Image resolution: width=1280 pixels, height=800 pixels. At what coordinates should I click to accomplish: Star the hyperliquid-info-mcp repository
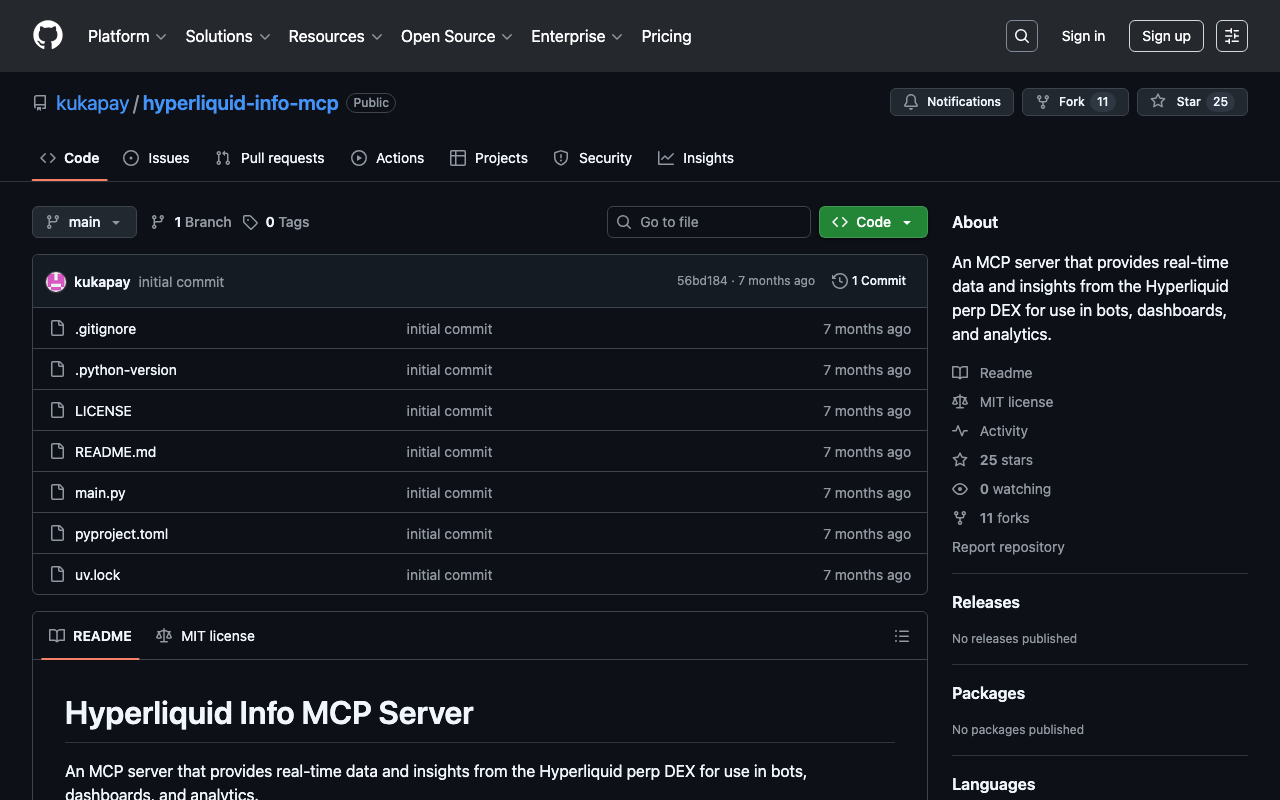point(1191,102)
